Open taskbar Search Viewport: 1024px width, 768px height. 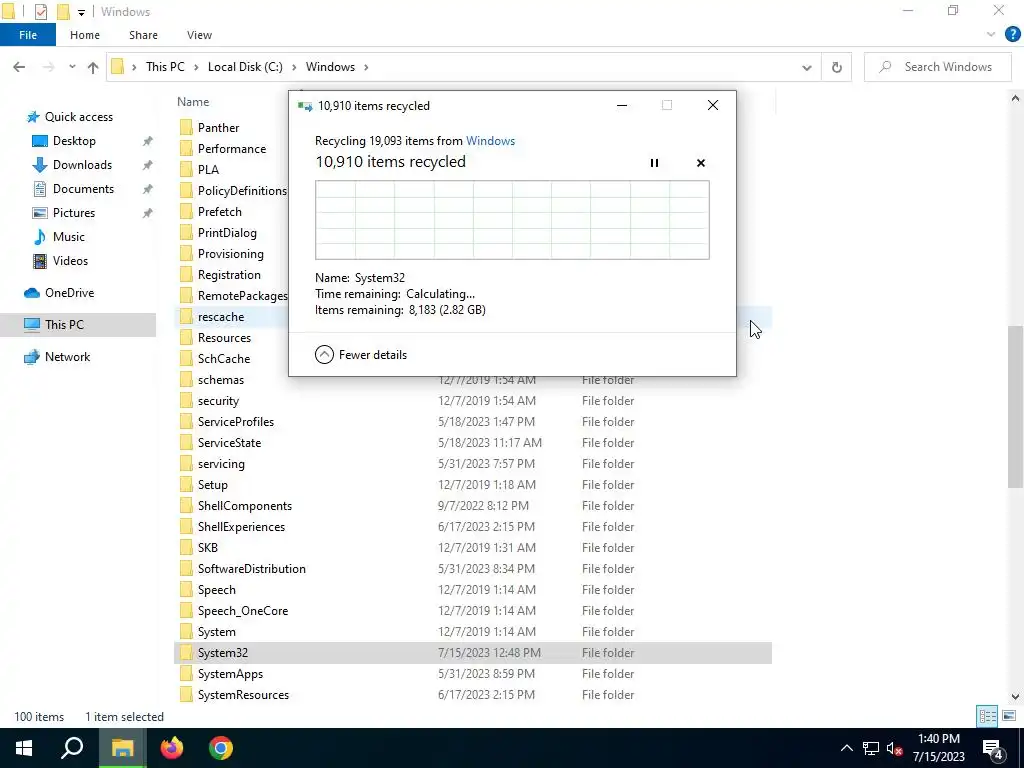(x=72, y=748)
